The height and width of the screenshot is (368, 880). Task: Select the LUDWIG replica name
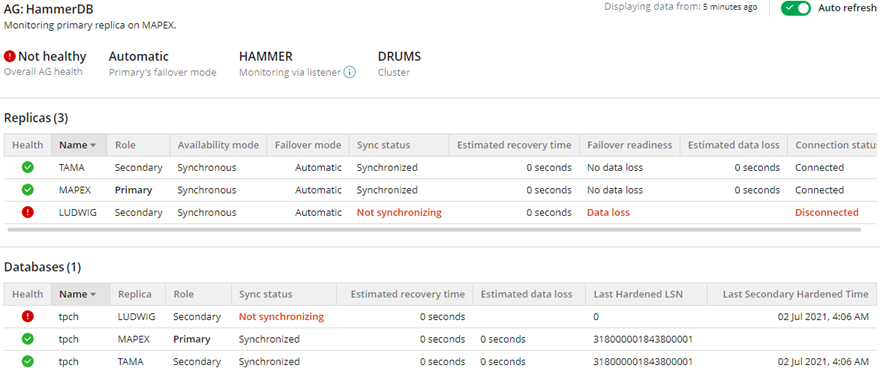[77, 212]
